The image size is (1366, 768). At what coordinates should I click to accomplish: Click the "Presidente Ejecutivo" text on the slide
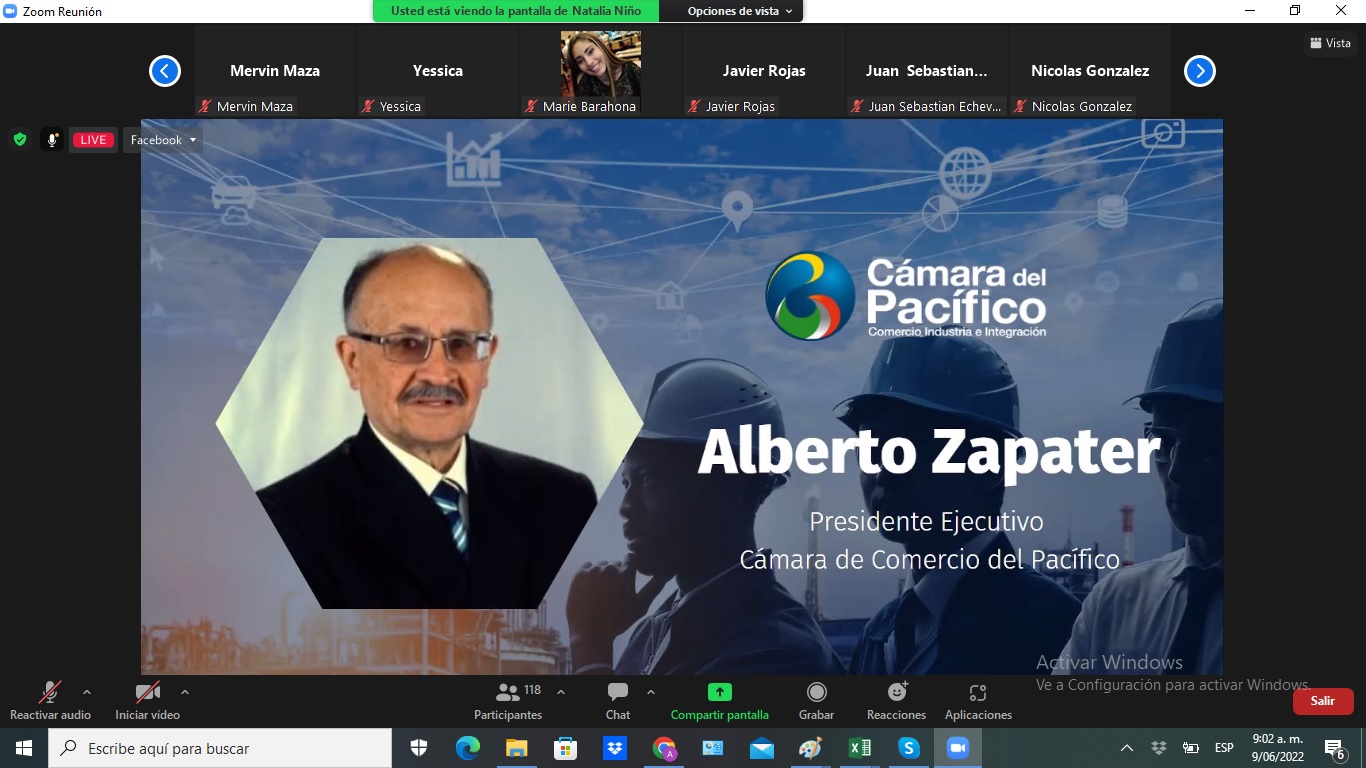click(x=926, y=522)
